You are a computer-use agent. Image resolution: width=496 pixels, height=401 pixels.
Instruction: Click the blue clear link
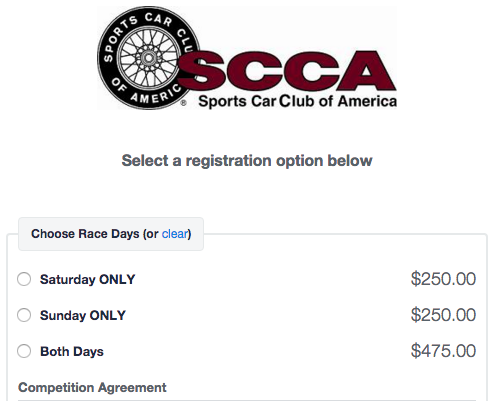tap(175, 234)
